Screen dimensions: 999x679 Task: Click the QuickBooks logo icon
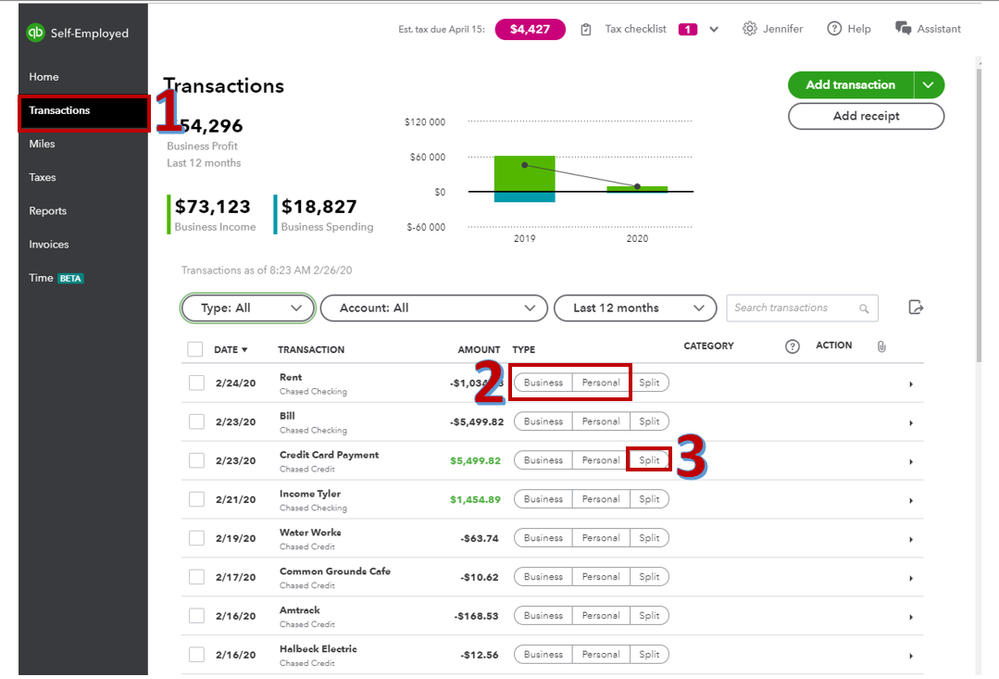pyautogui.click(x=36, y=32)
